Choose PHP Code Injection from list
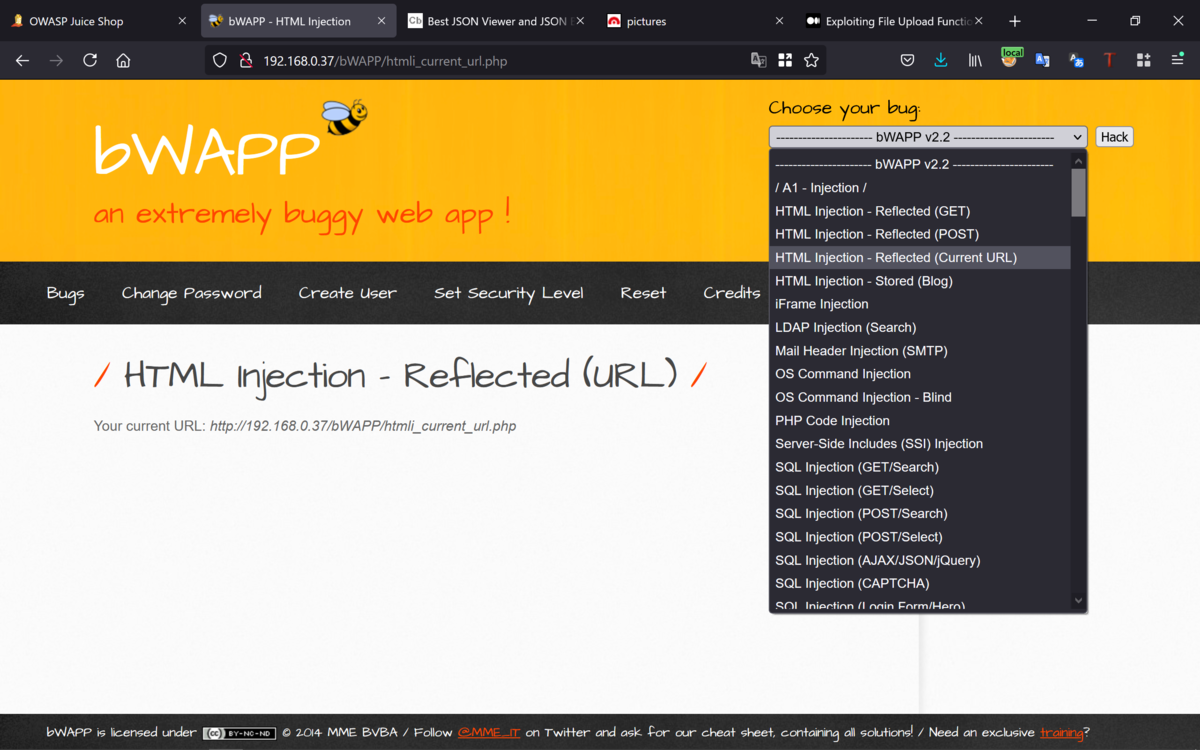The width and height of the screenshot is (1200, 750). click(x=920, y=421)
